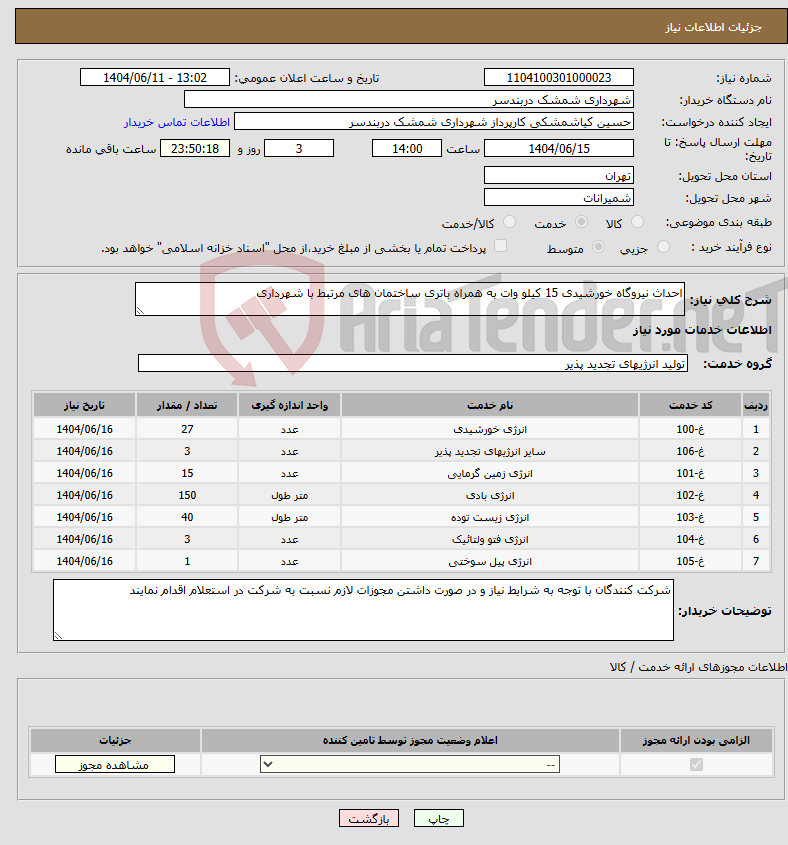Click service name انرژی پیل سوختی
This screenshot has width=788, height=845.
tap(490, 562)
